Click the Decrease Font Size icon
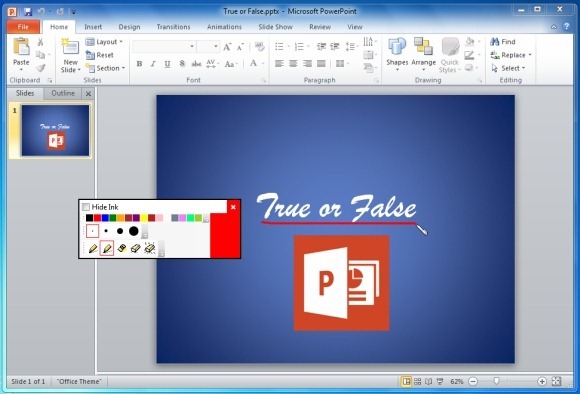This screenshot has width=580, height=394. (x=240, y=47)
